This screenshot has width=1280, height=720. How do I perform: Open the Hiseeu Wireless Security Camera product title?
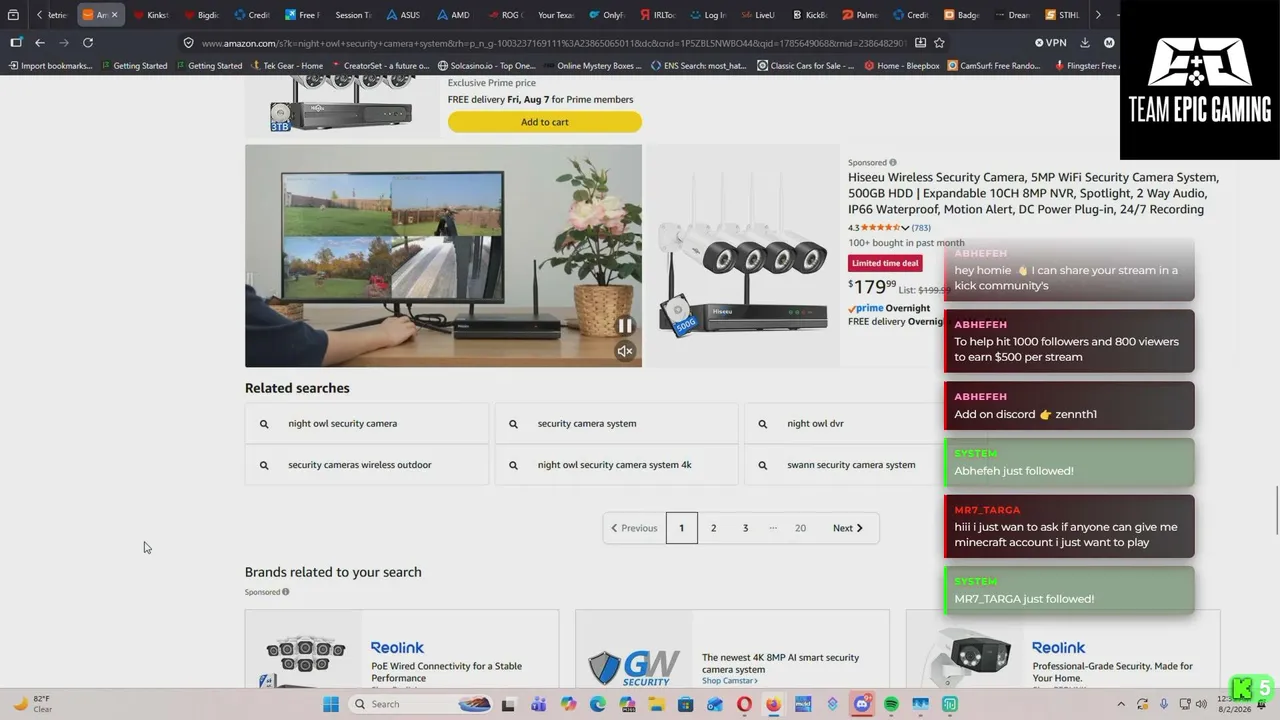coord(1033,193)
